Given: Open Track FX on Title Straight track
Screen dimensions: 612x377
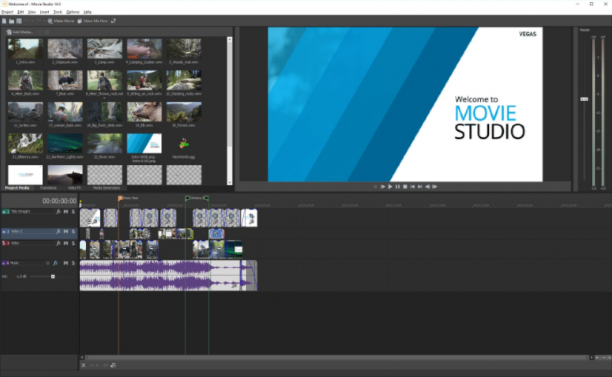Looking at the screenshot, I should (58, 212).
